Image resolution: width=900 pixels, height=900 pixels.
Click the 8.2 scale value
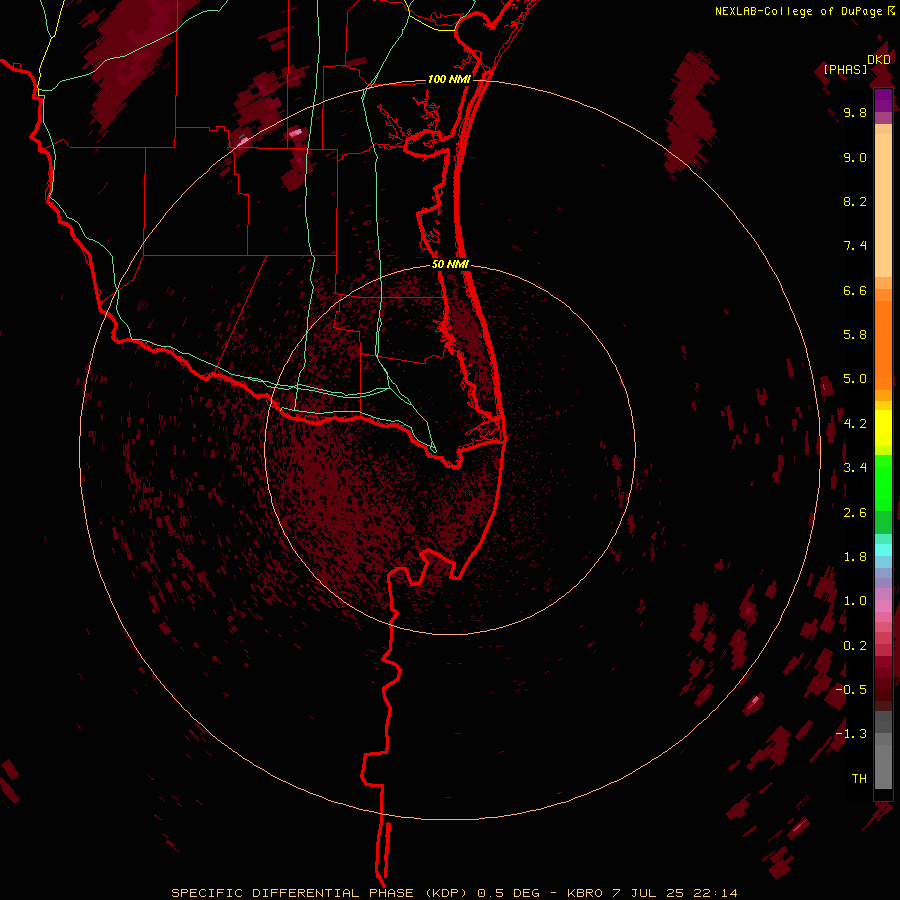[855, 201]
